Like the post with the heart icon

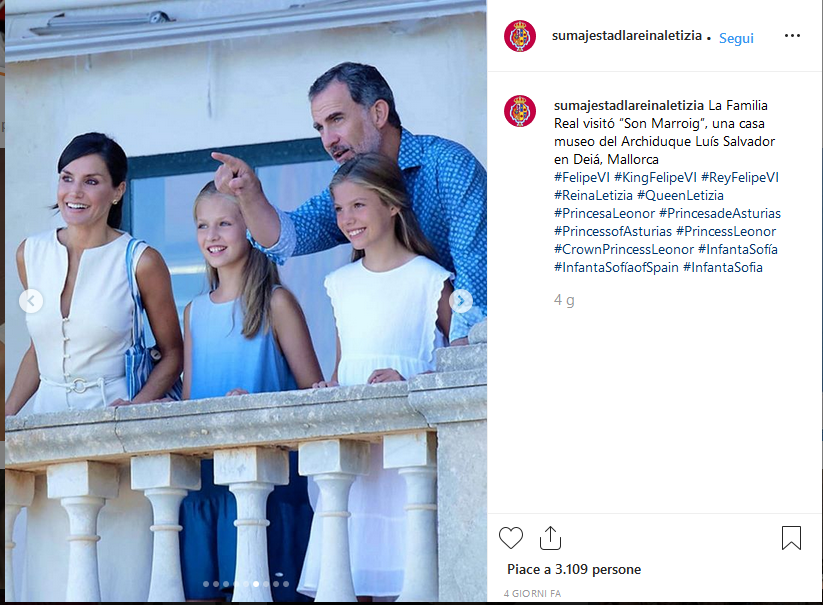coord(511,538)
